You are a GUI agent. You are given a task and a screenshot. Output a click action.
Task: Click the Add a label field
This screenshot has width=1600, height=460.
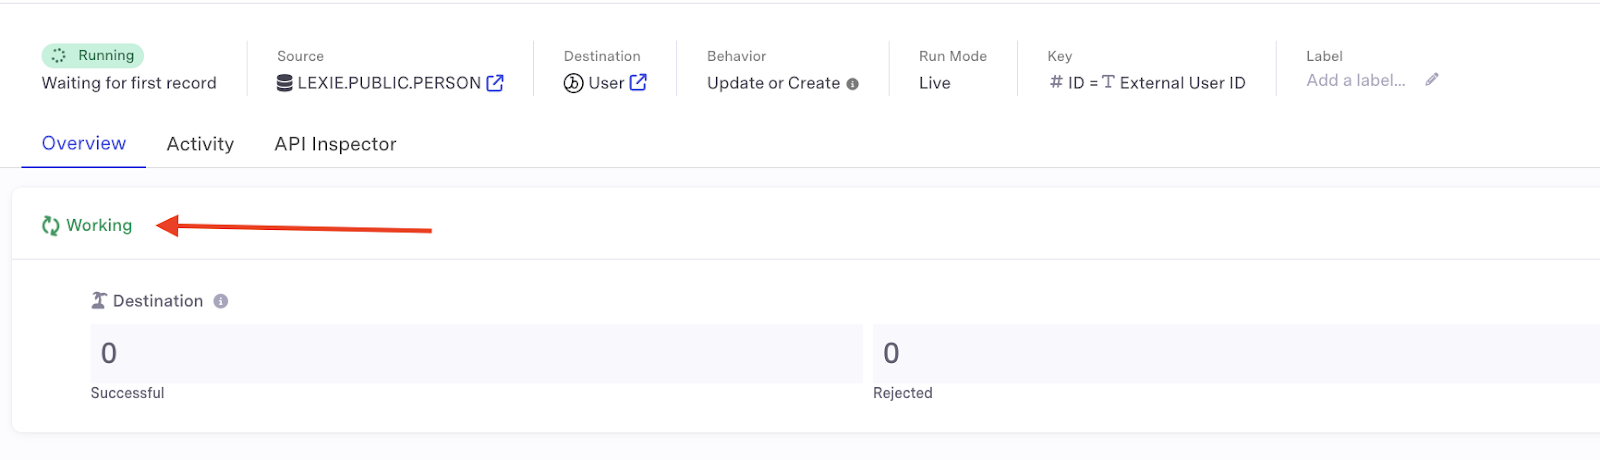(x=1355, y=80)
